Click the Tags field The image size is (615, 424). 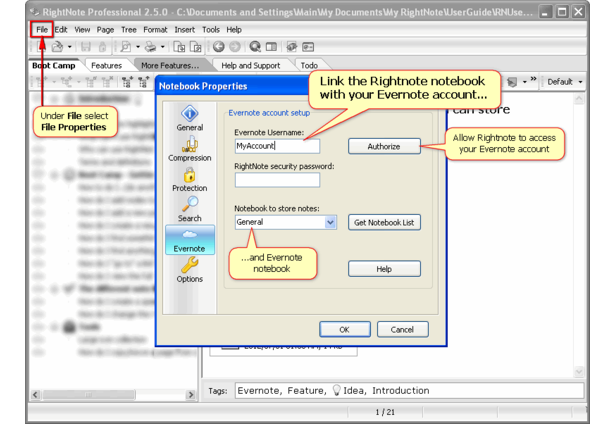[x=409, y=390]
